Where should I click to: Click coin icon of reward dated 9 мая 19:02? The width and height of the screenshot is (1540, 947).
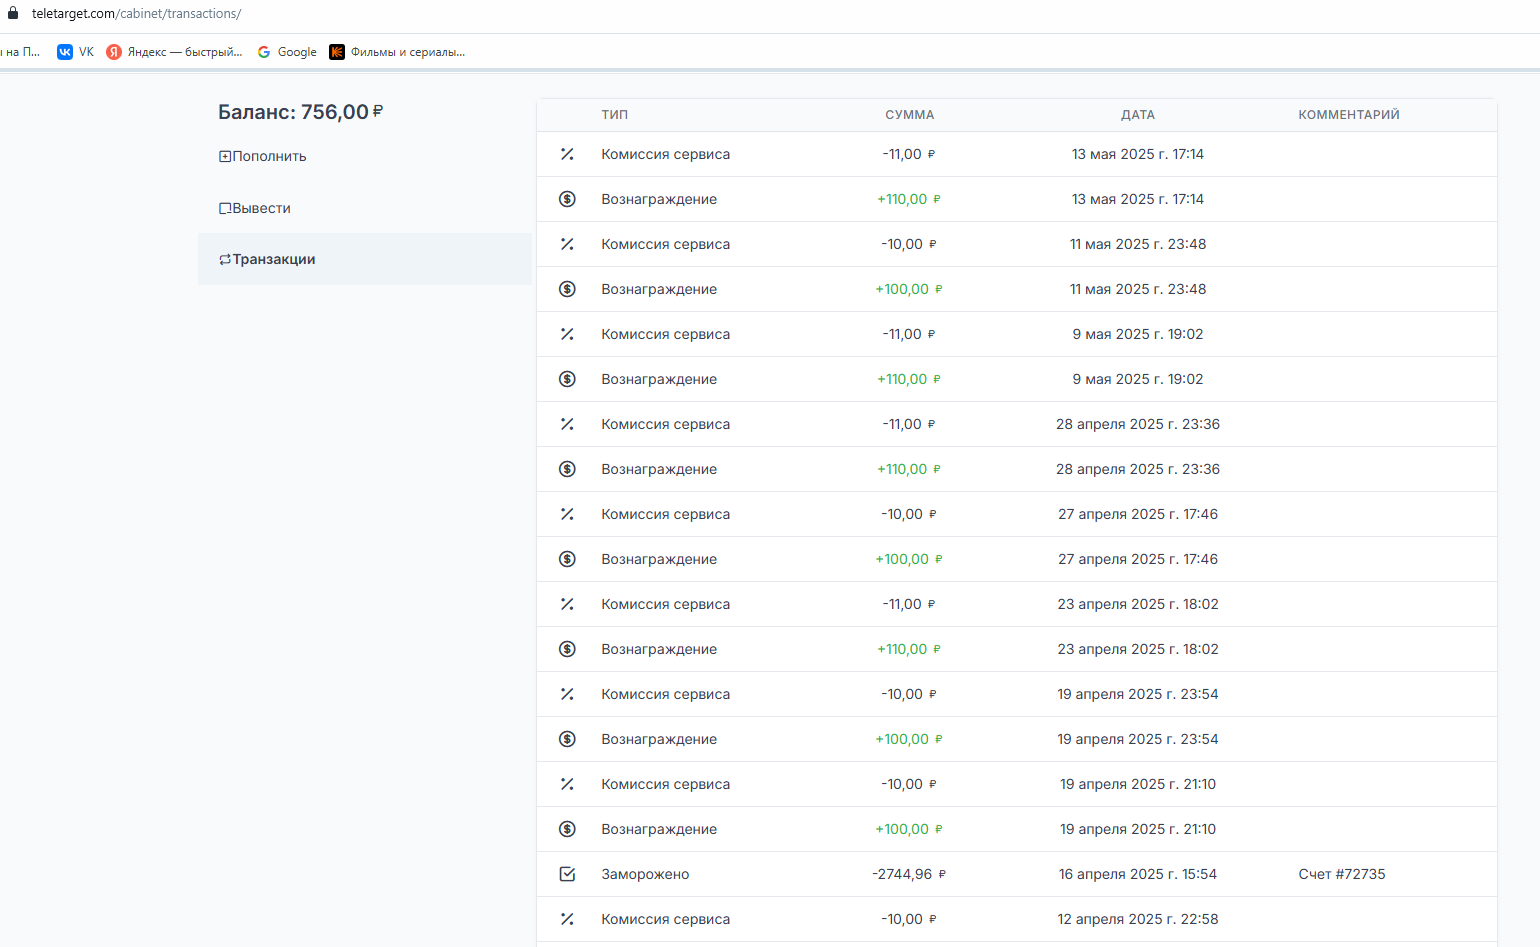pyautogui.click(x=567, y=379)
